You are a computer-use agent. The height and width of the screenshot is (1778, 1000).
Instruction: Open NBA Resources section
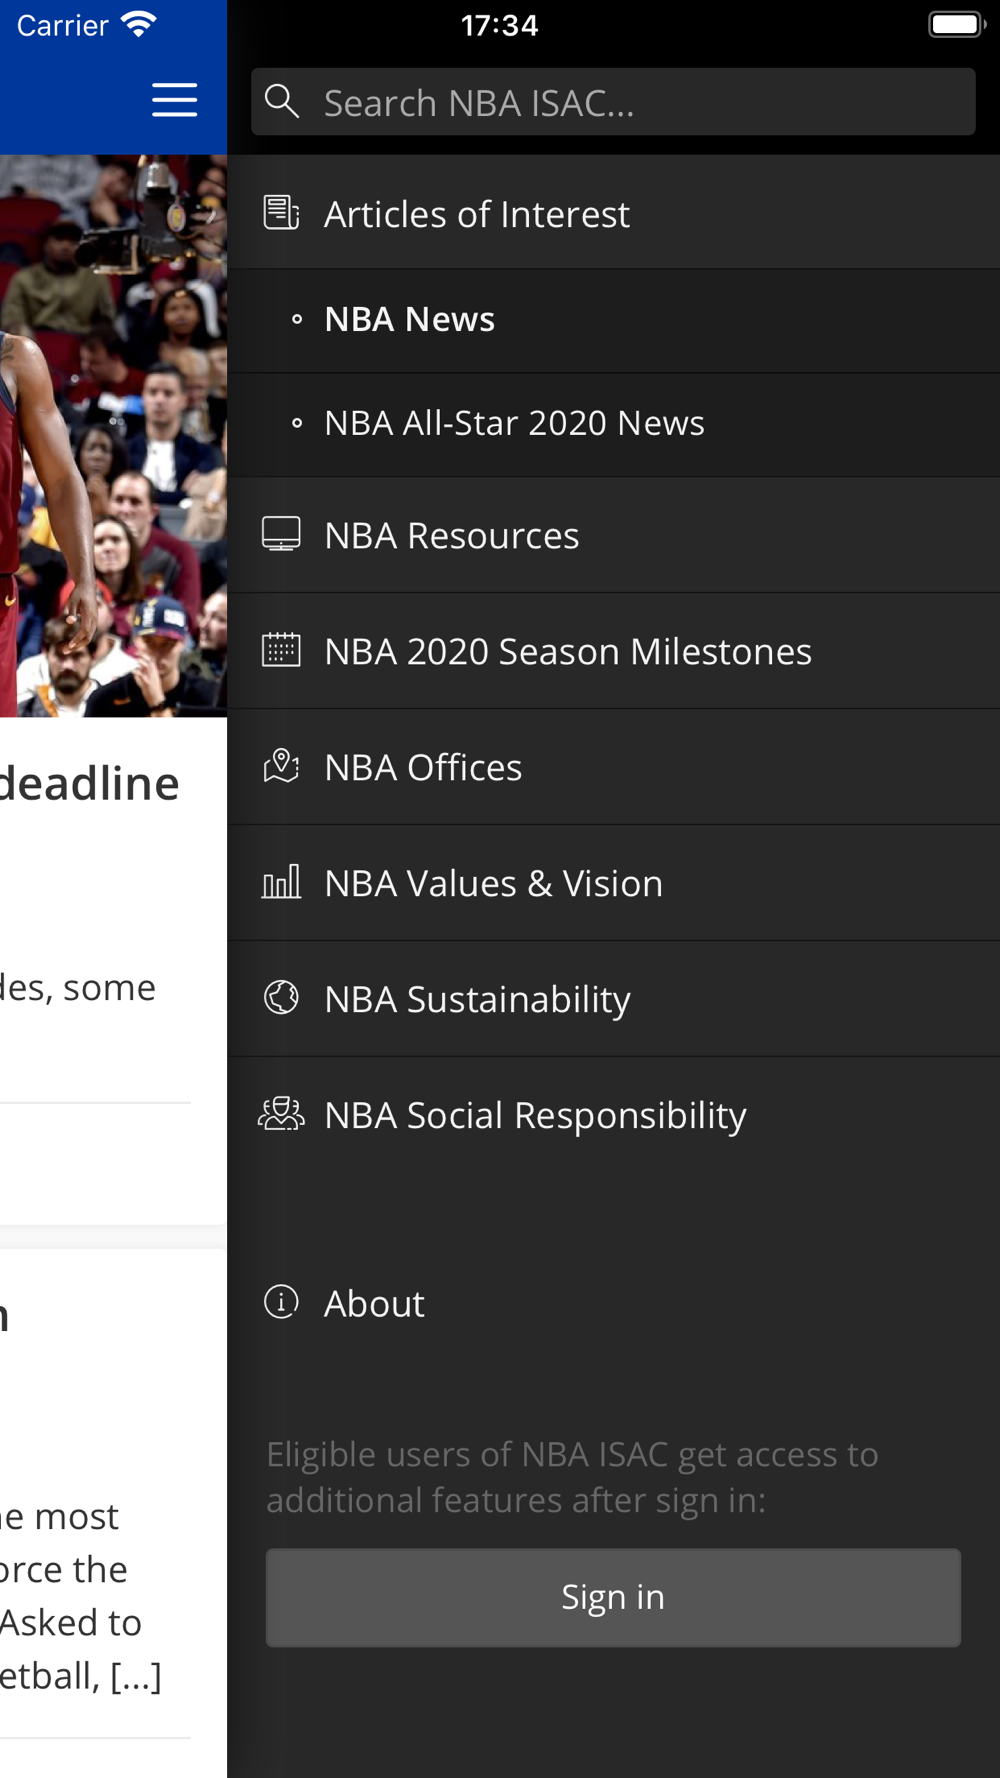tap(613, 535)
